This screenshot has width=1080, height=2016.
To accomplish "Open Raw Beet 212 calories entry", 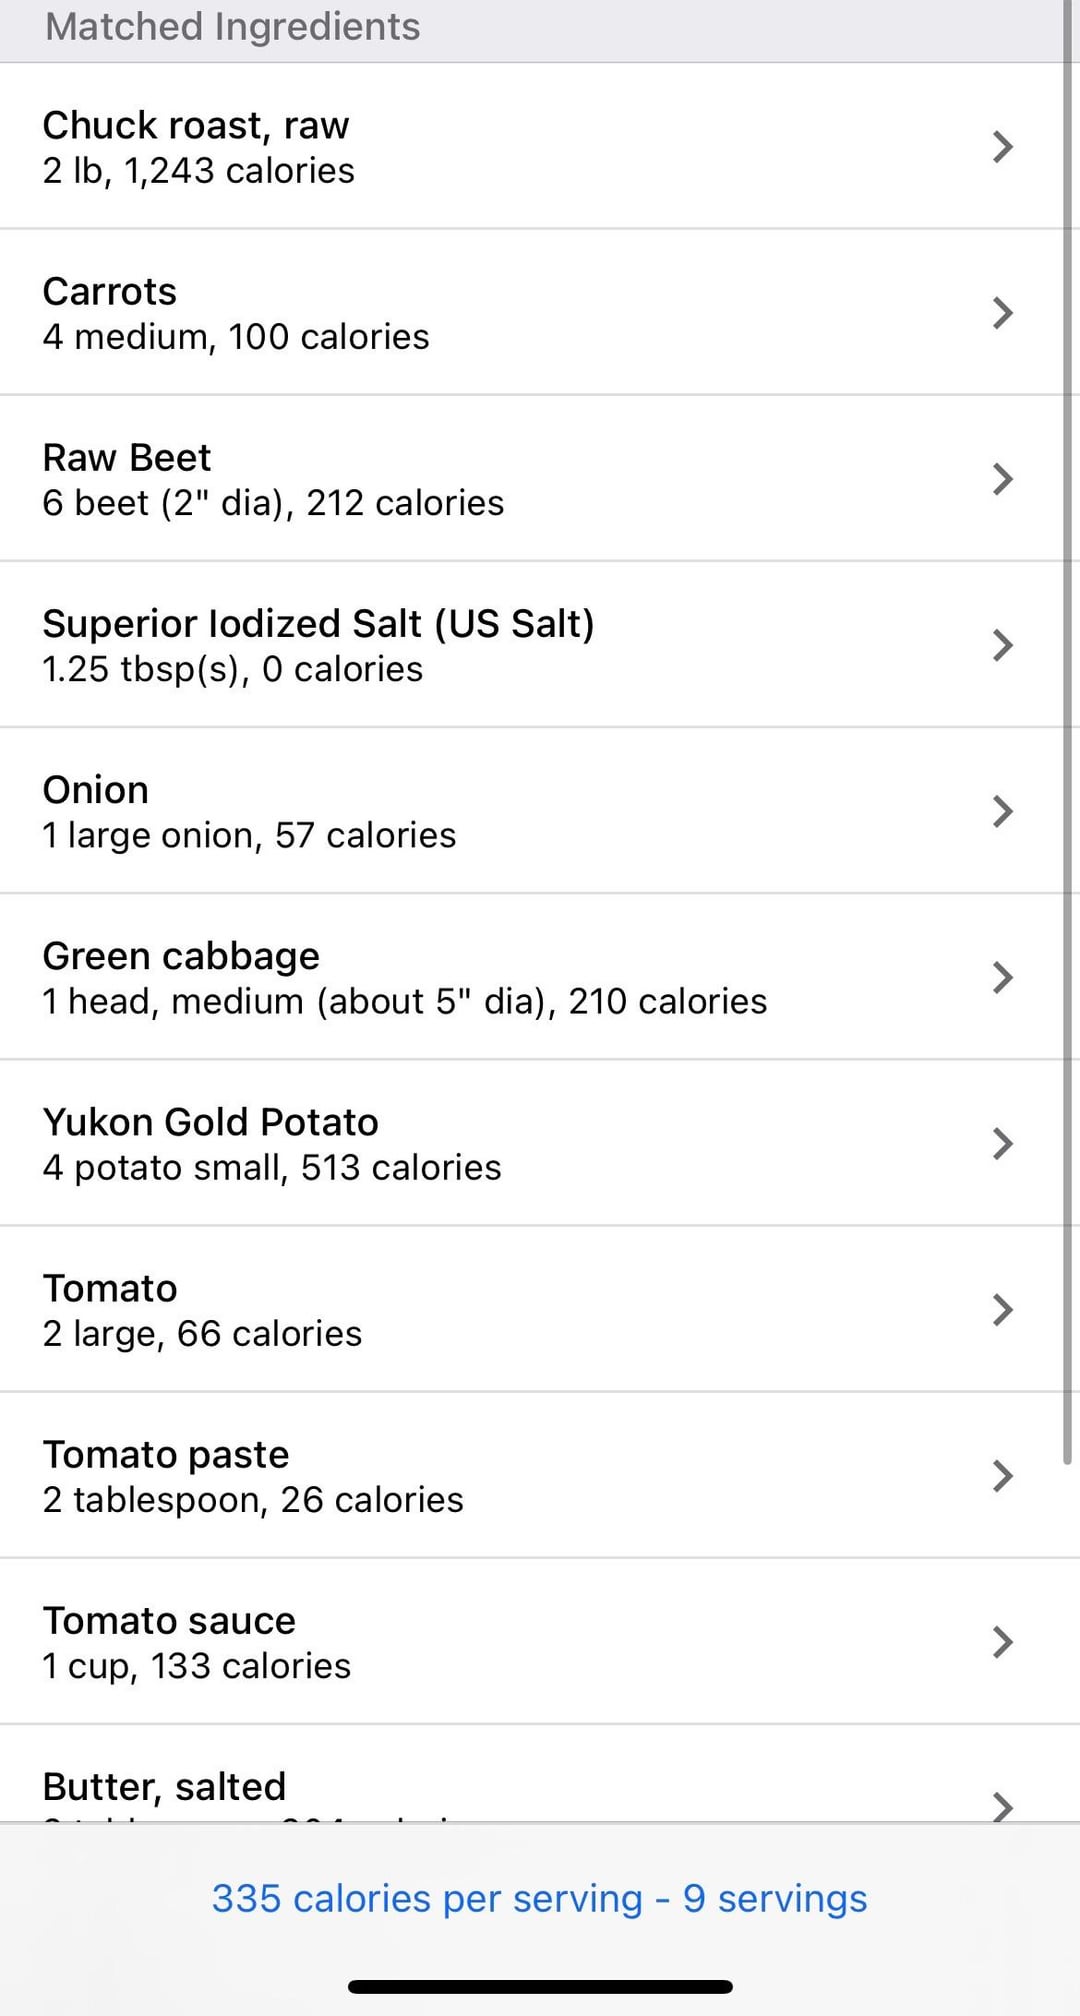I will 273,502.
